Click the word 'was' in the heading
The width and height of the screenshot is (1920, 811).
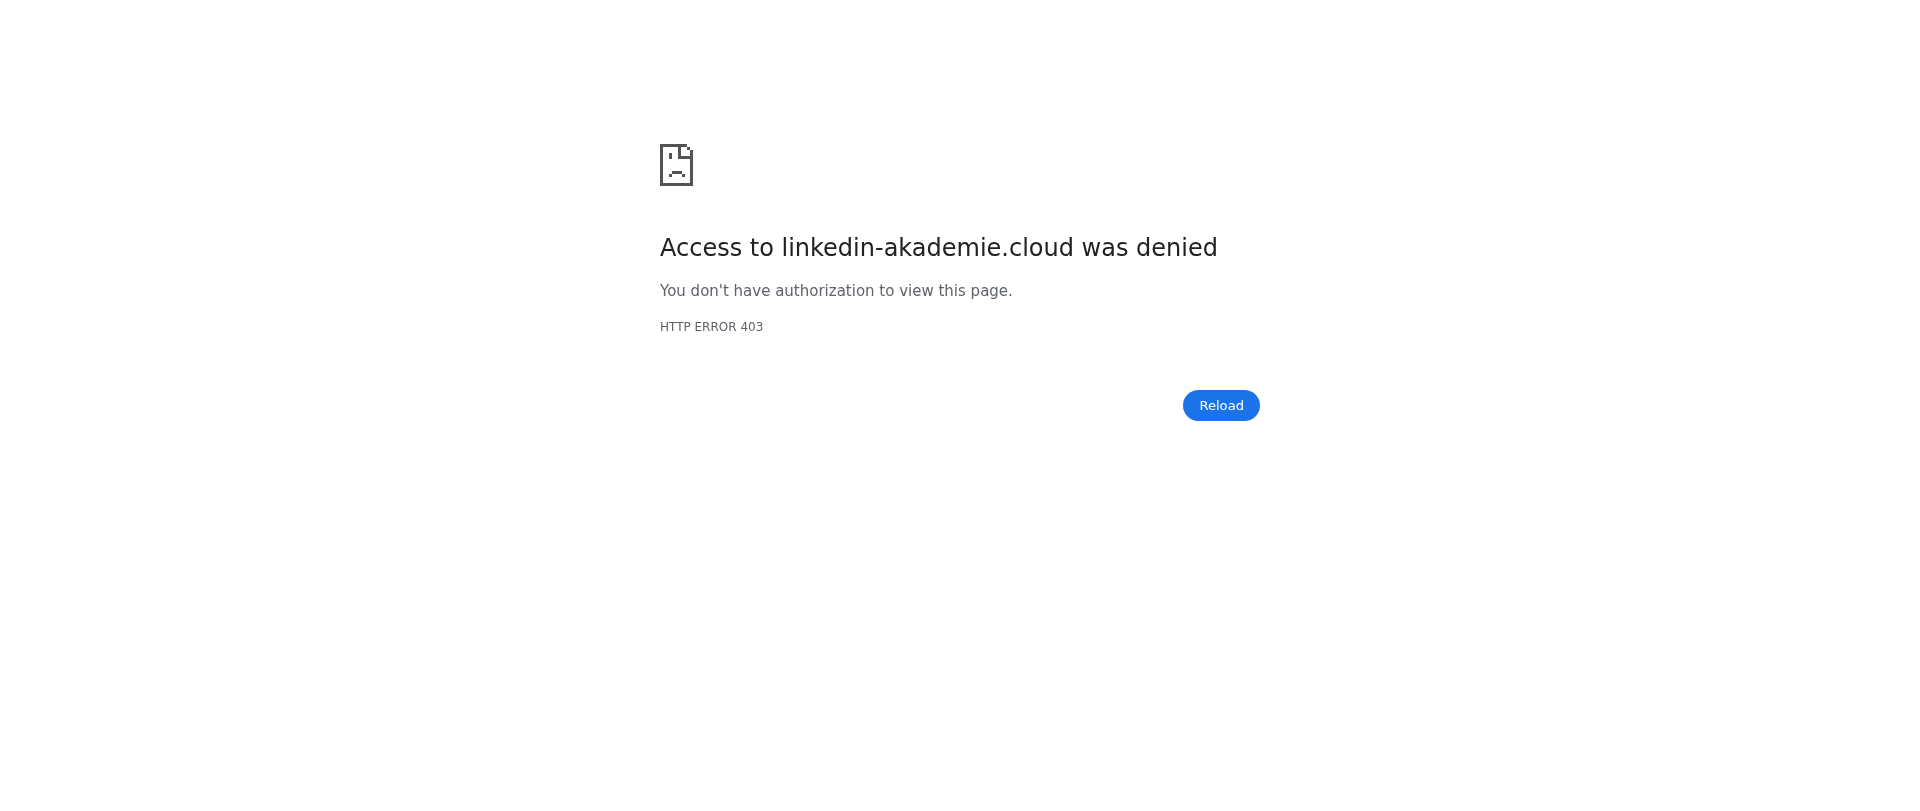1105,248
